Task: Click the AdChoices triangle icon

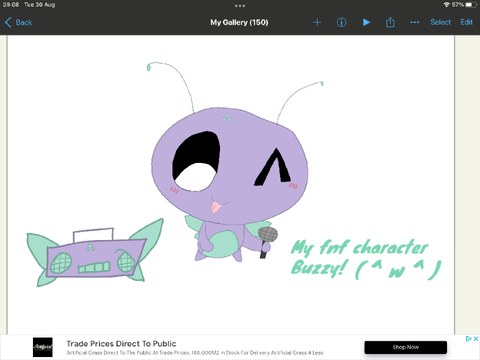Action: (469, 339)
